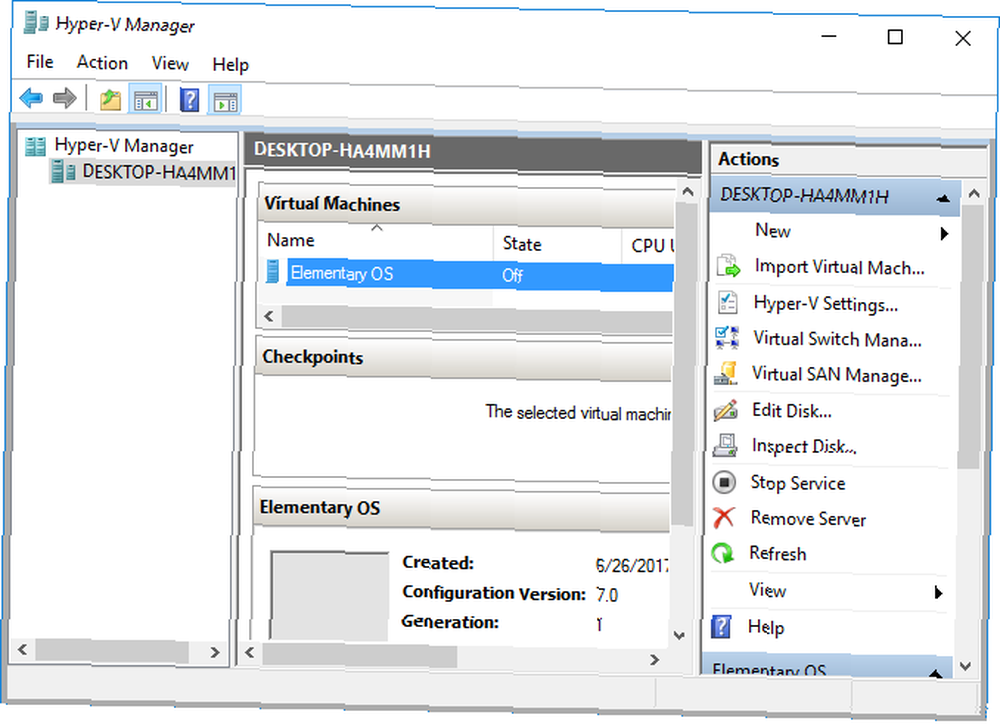Image resolution: width=1000 pixels, height=724 pixels.
Task: Click the Import Virtual Machine icon
Action: 728,265
